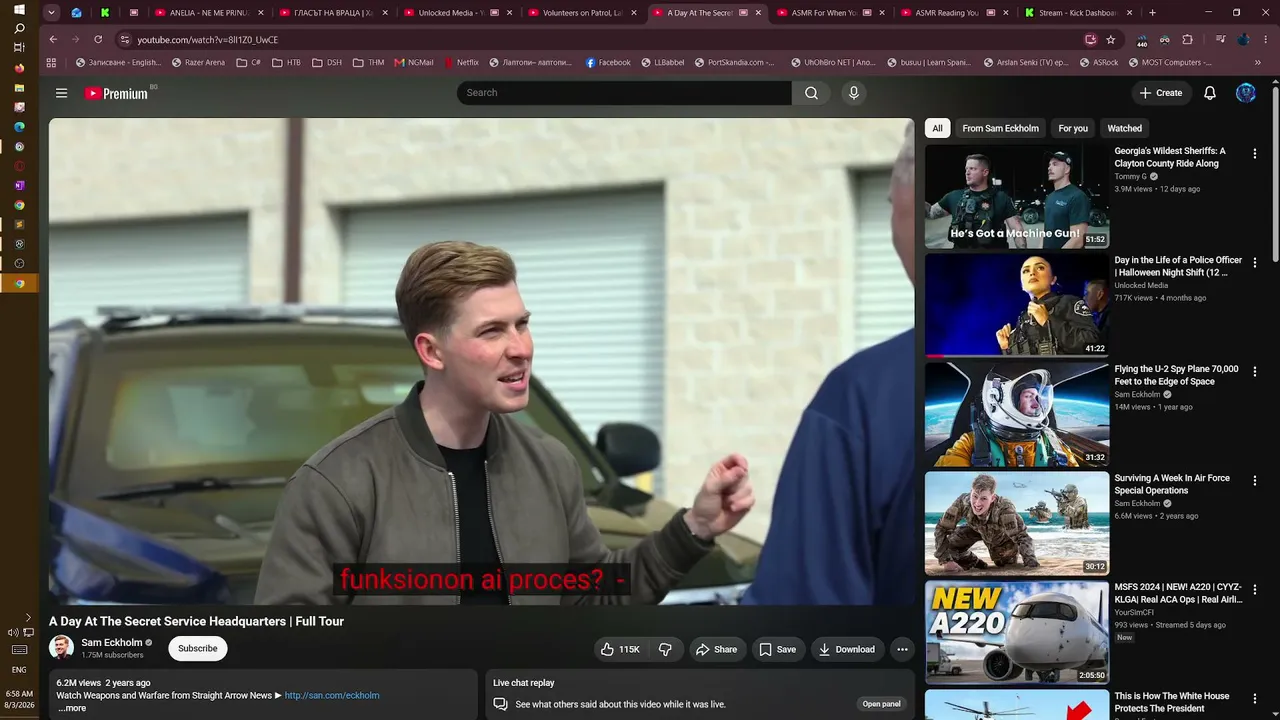The width and height of the screenshot is (1280, 720).
Task: Select the For you filter chip
Action: pyautogui.click(x=1073, y=128)
